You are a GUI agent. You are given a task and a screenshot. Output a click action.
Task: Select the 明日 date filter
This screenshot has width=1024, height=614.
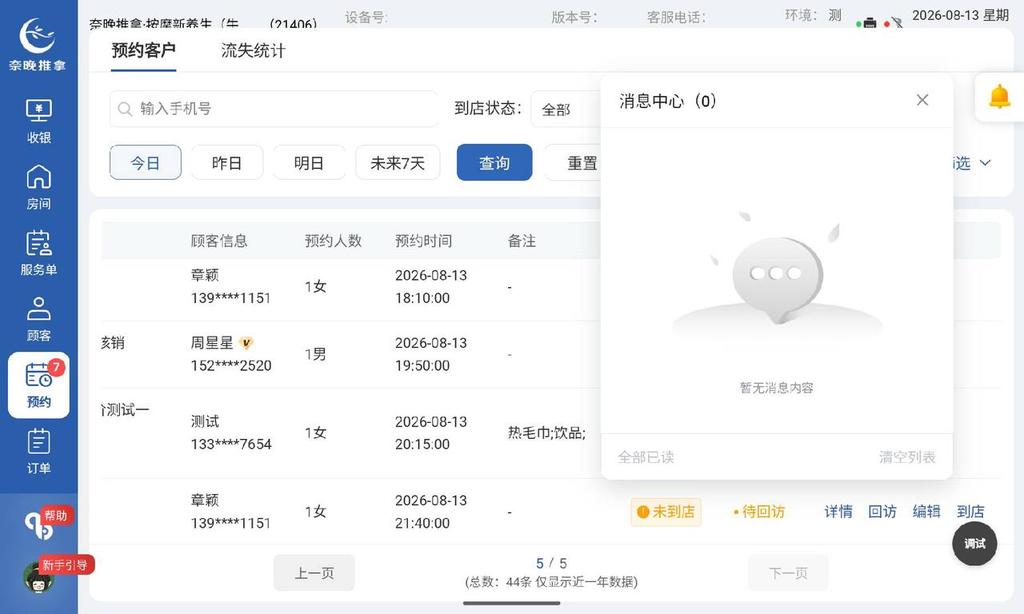(x=309, y=163)
